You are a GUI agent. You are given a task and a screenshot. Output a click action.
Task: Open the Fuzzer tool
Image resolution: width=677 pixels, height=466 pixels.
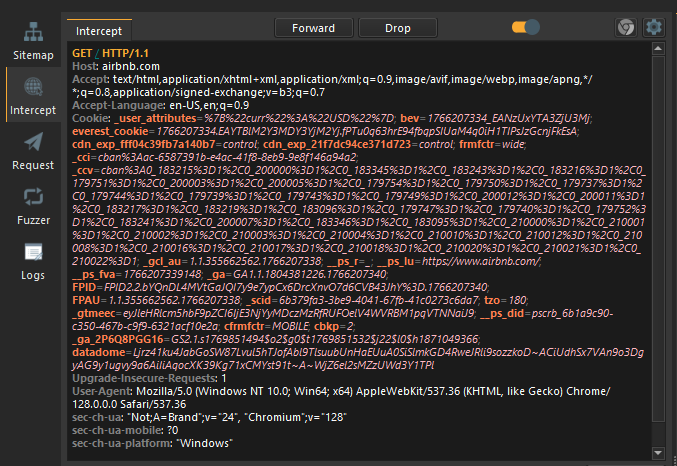(x=33, y=206)
